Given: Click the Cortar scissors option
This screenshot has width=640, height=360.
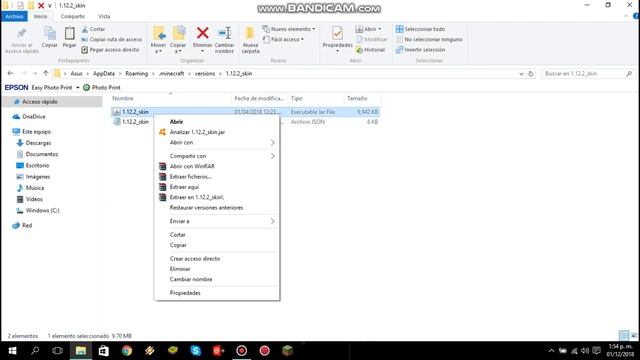Looking at the screenshot, I should coord(93,29).
